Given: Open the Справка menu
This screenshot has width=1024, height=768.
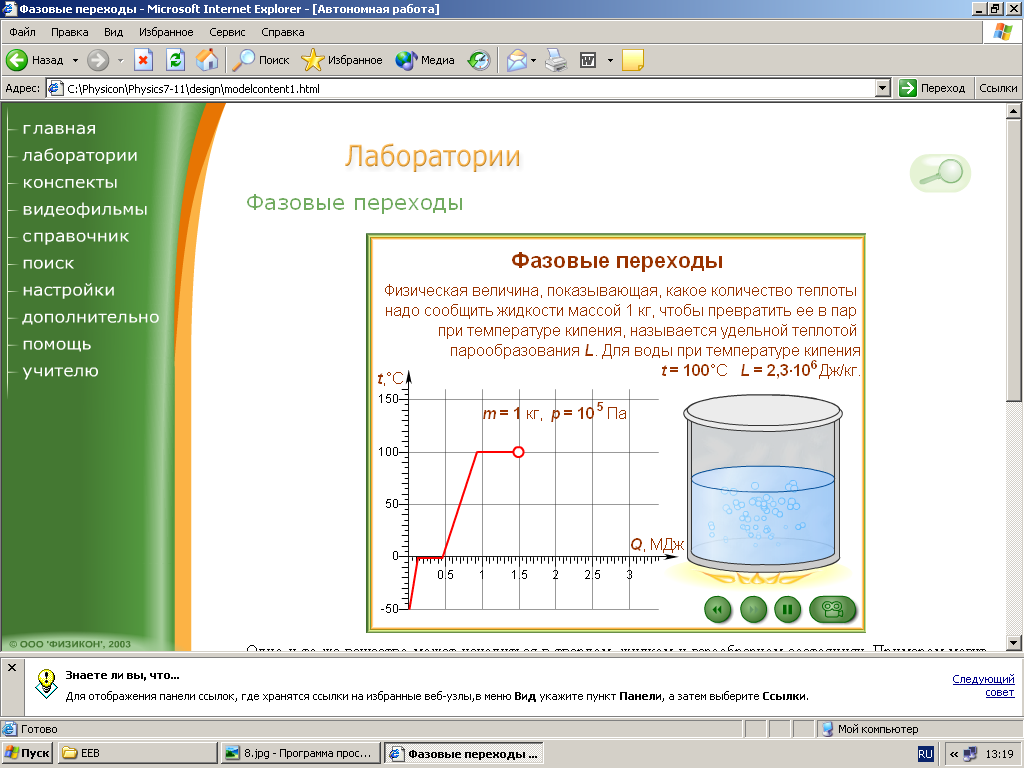Looking at the screenshot, I should point(283,32).
